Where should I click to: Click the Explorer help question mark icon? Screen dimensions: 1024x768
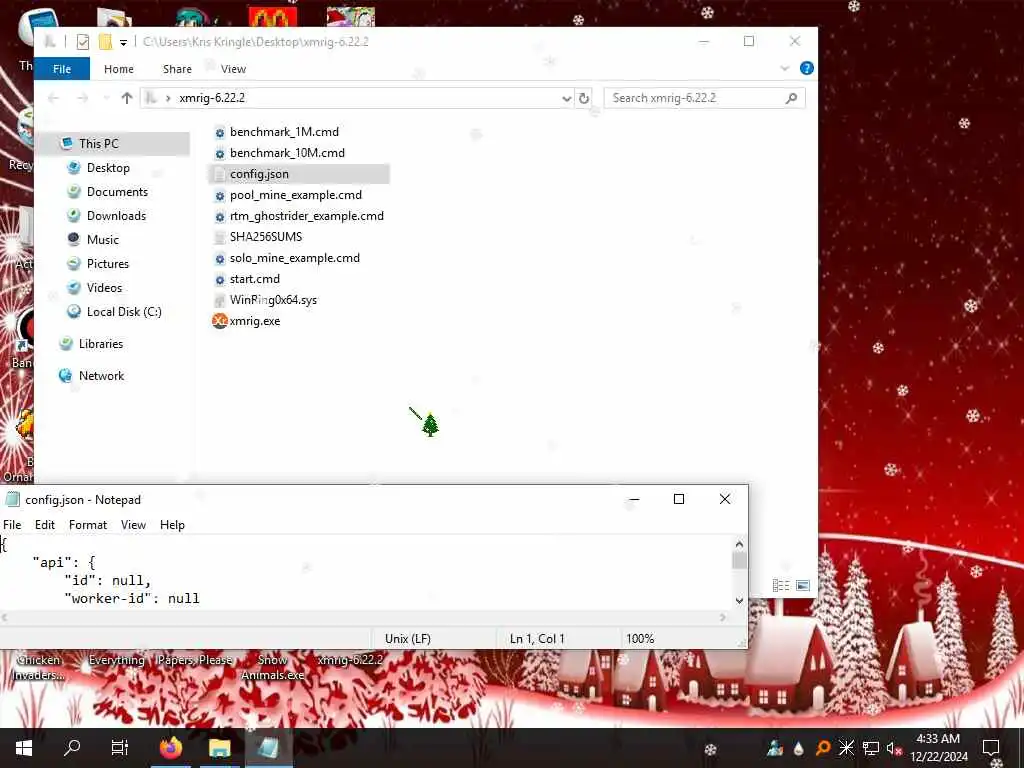[807, 68]
